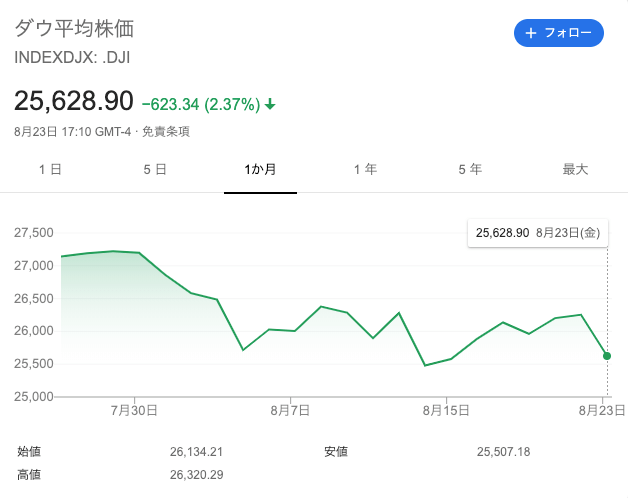Image resolution: width=628 pixels, height=498 pixels.
Task: Open the 免責条項 disclaimer link
Action: click(165, 131)
